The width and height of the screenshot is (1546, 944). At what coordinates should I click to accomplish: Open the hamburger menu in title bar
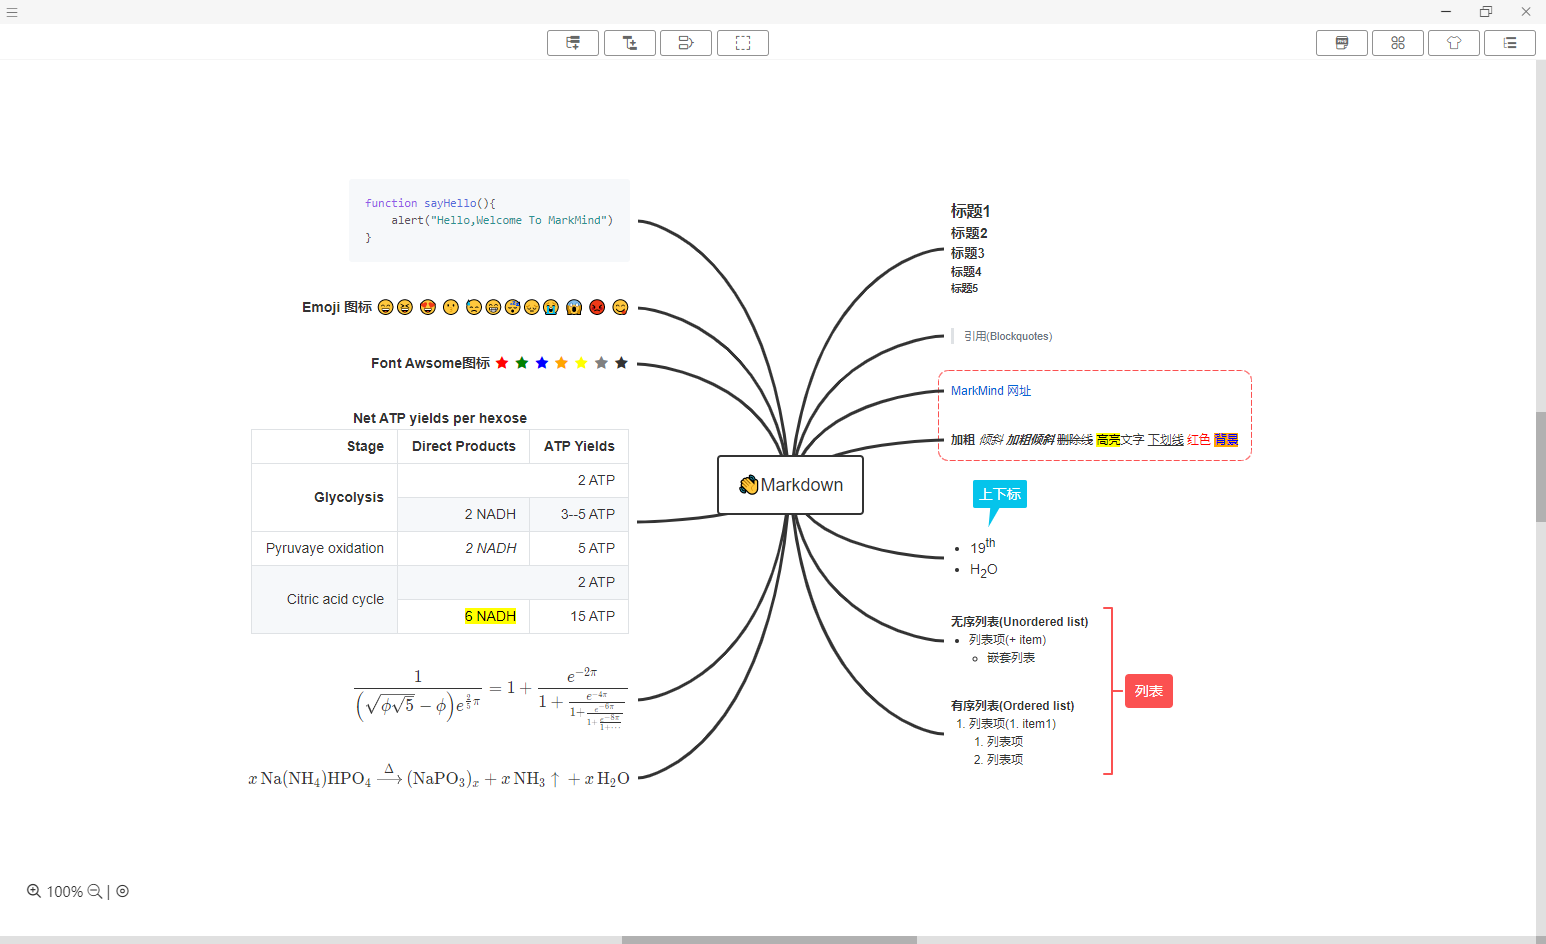click(12, 12)
